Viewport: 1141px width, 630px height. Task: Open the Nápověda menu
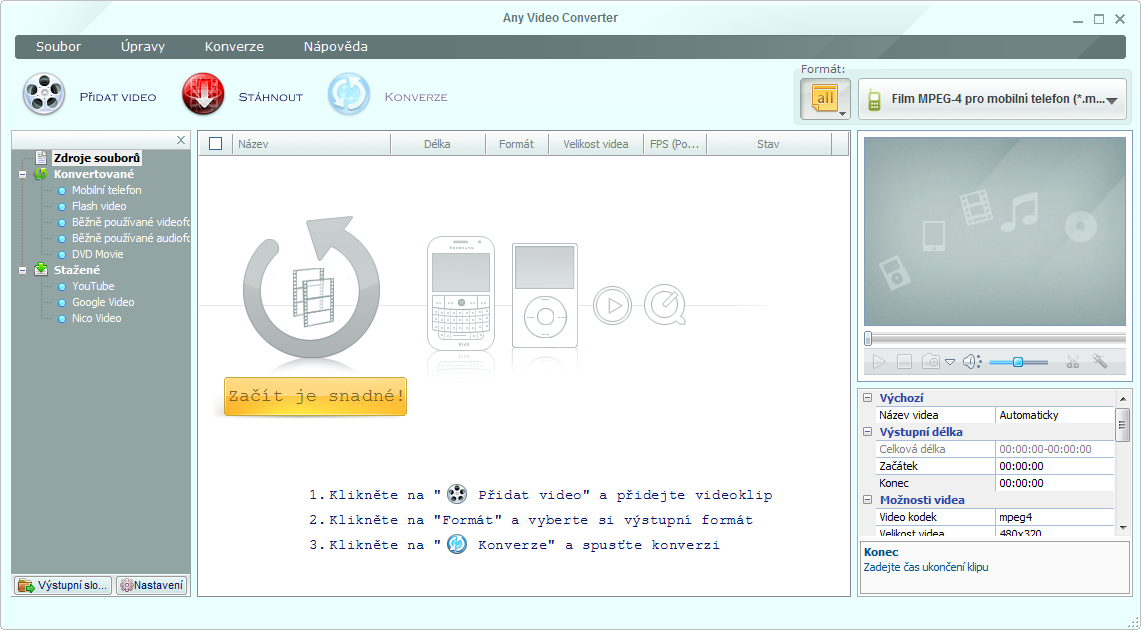point(335,47)
